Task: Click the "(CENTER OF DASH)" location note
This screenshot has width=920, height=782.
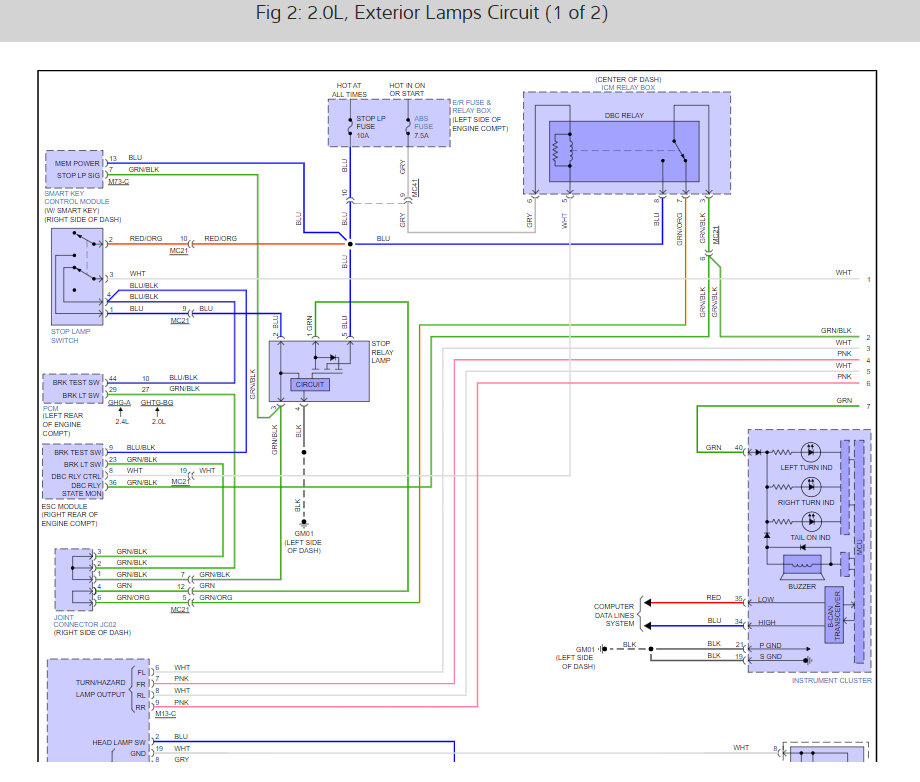Action: [628, 79]
